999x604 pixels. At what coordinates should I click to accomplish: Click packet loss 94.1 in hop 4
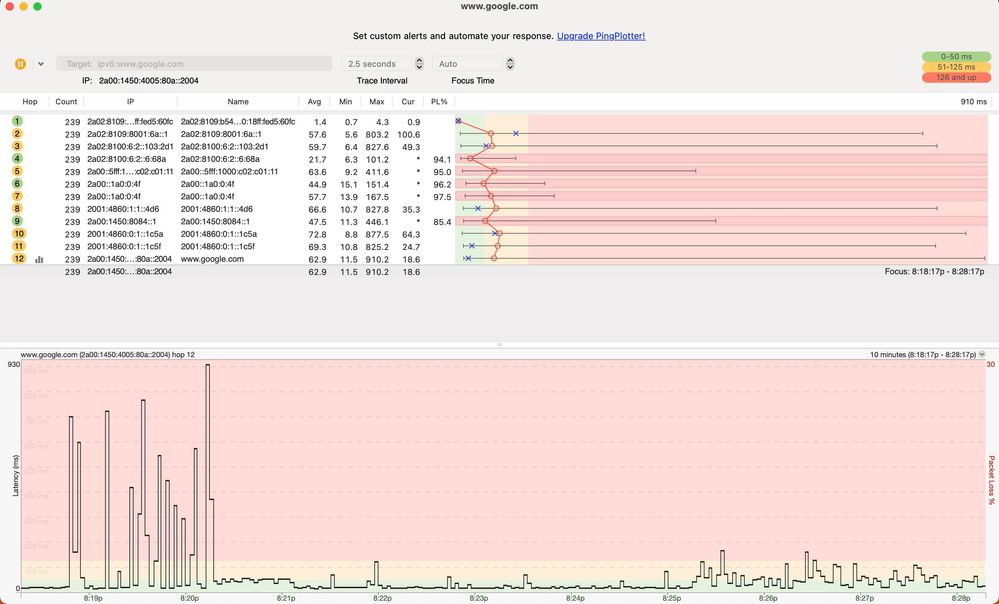pyautogui.click(x=442, y=160)
